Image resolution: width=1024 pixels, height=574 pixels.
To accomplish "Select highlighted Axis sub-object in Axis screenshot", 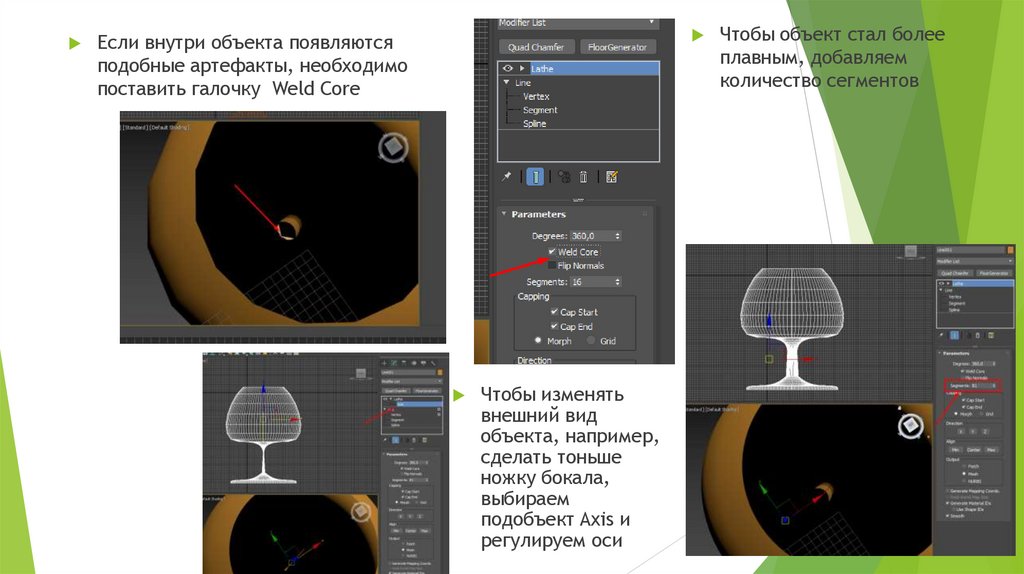I will click(419, 404).
